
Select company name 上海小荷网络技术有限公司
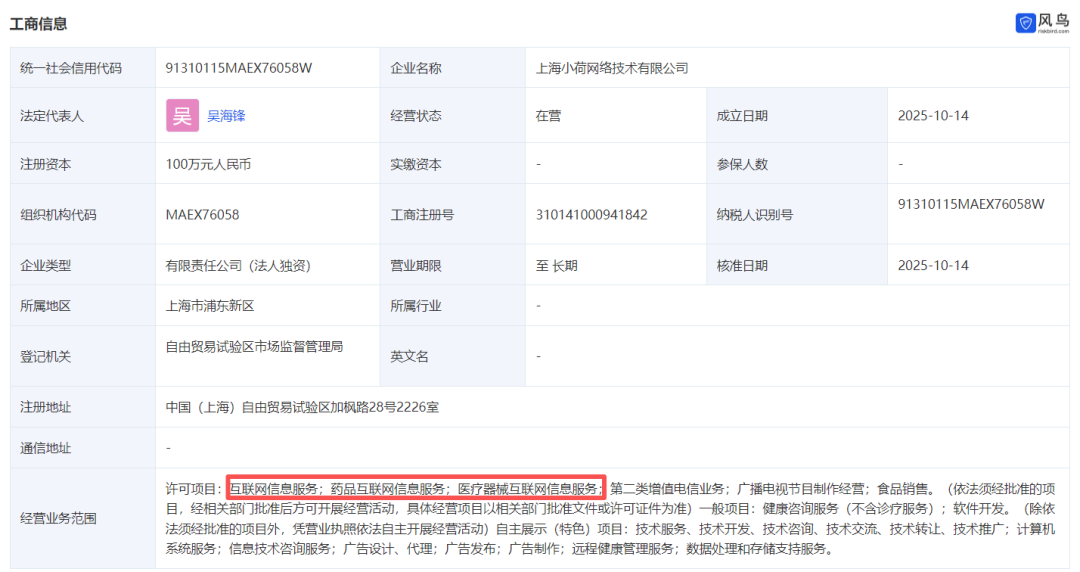click(x=612, y=68)
